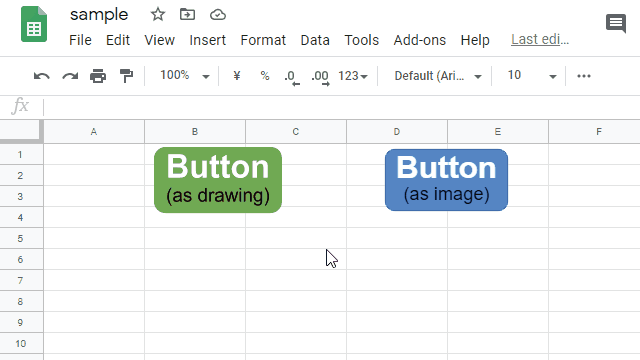
Task: Open the comment history icon
Action: pos(616,24)
